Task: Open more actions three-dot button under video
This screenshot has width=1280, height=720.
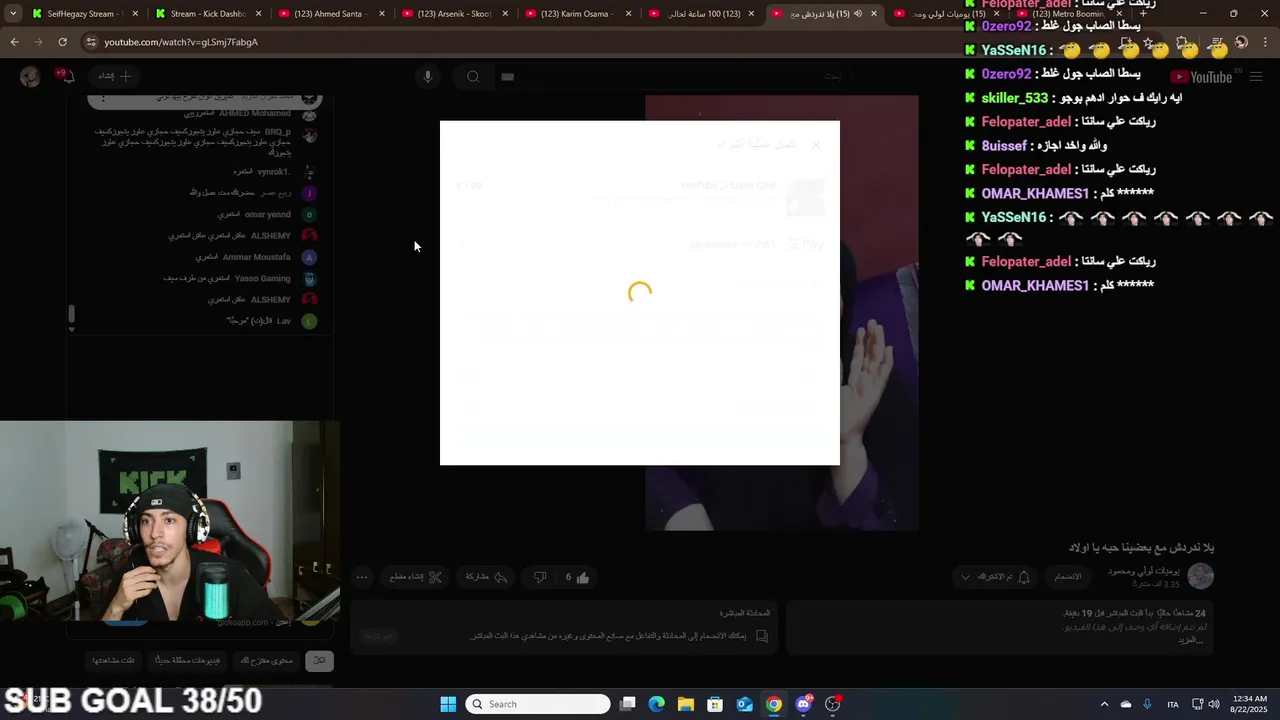Action: point(362,577)
